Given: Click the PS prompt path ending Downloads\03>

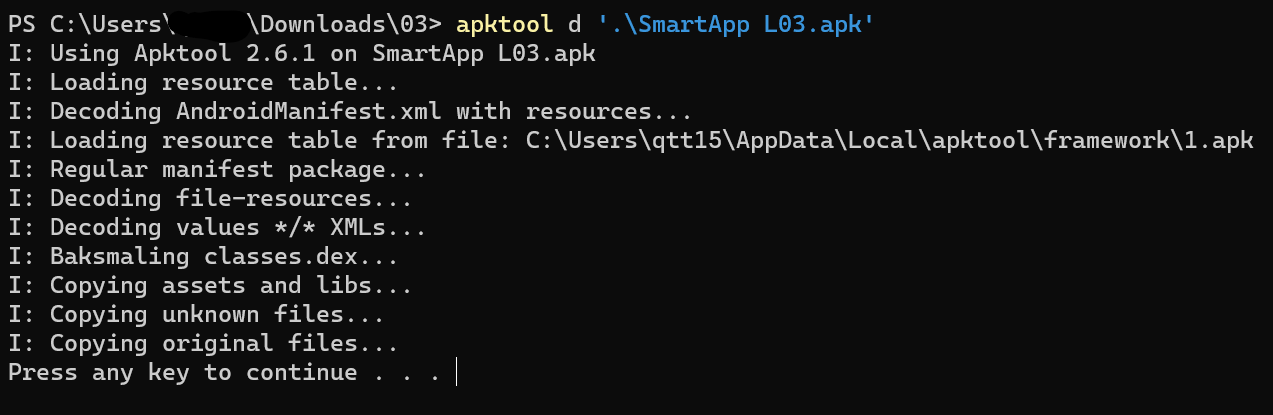Looking at the screenshot, I should tap(226, 24).
